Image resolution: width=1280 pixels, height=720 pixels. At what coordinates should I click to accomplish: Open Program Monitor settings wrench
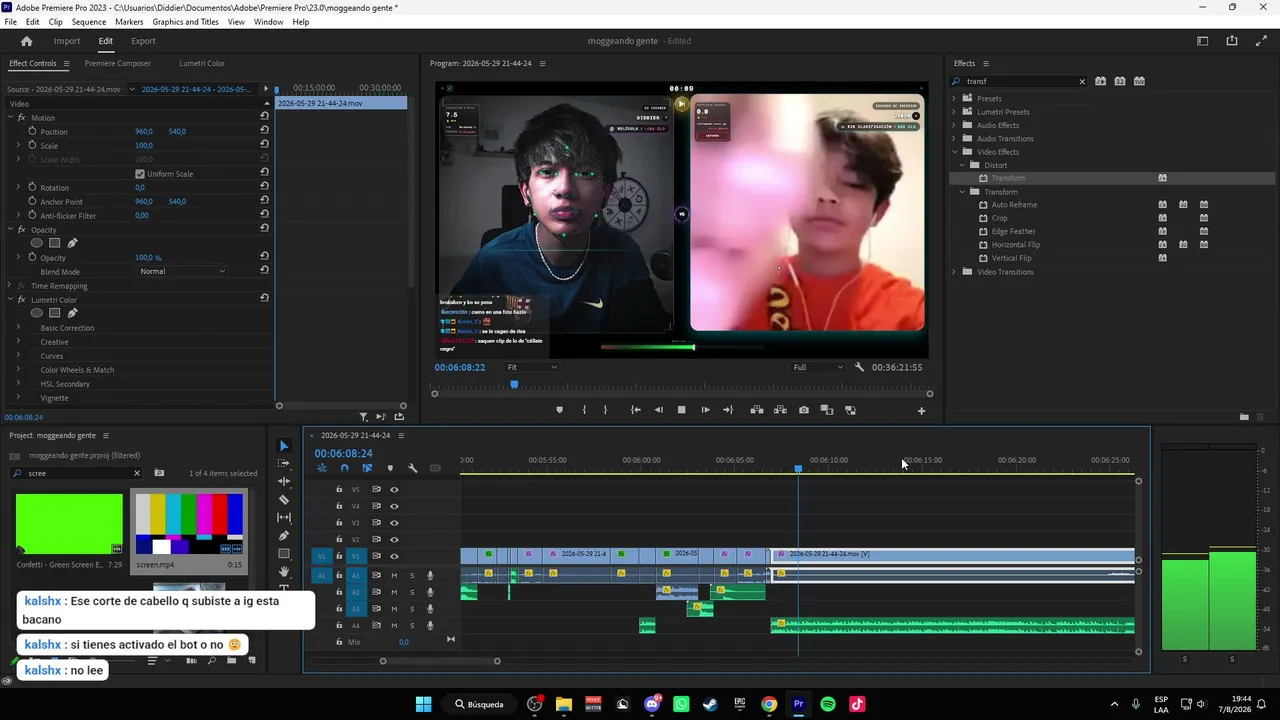[x=859, y=367]
